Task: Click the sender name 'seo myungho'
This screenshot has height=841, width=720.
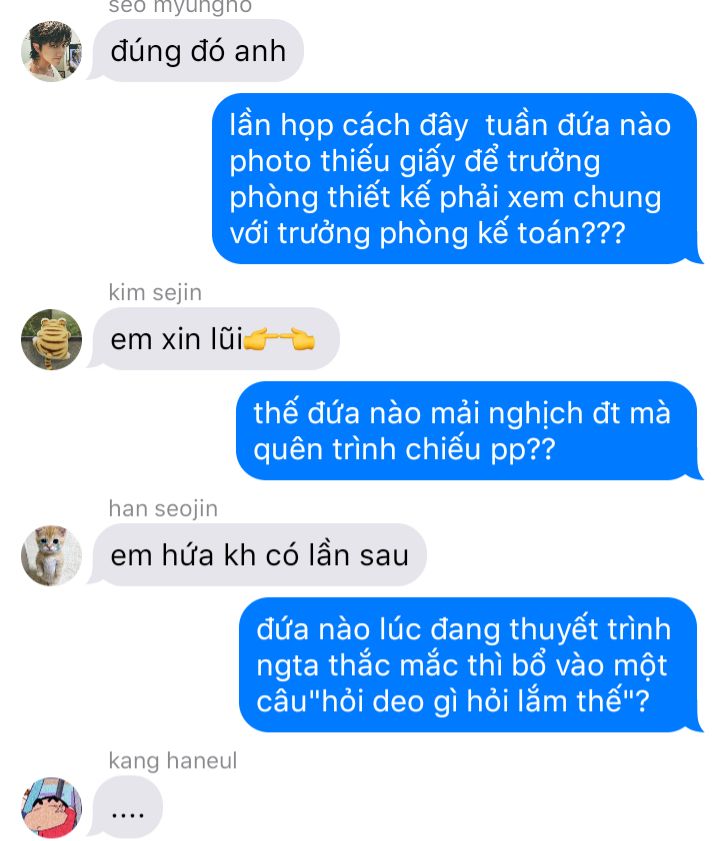Action: [x=180, y=6]
